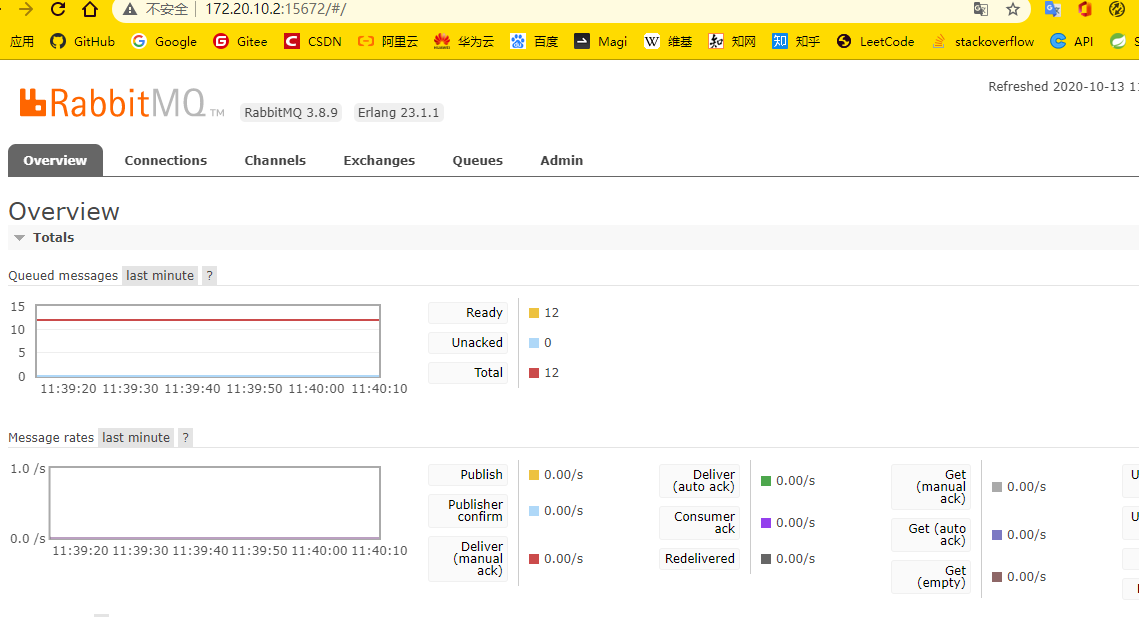The image size is (1139, 617).
Task: Toggle the Consumer ack label
Action: (700, 523)
